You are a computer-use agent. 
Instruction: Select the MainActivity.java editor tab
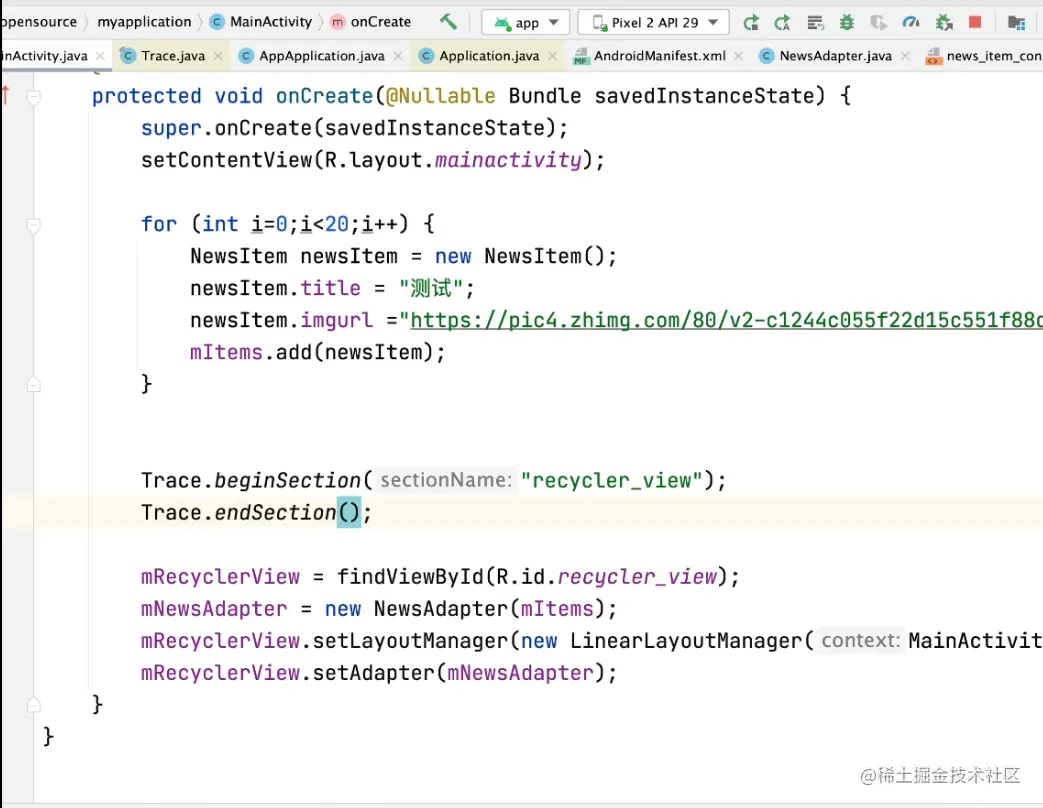pyautogui.click(x=45, y=56)
